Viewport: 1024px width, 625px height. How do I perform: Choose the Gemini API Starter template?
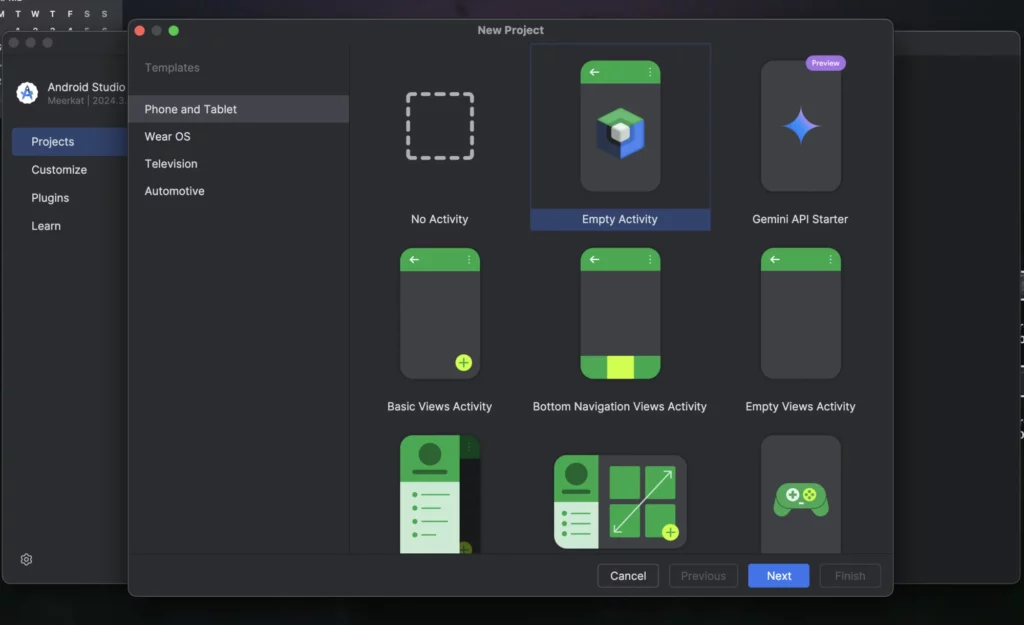[x=800, y=126]
